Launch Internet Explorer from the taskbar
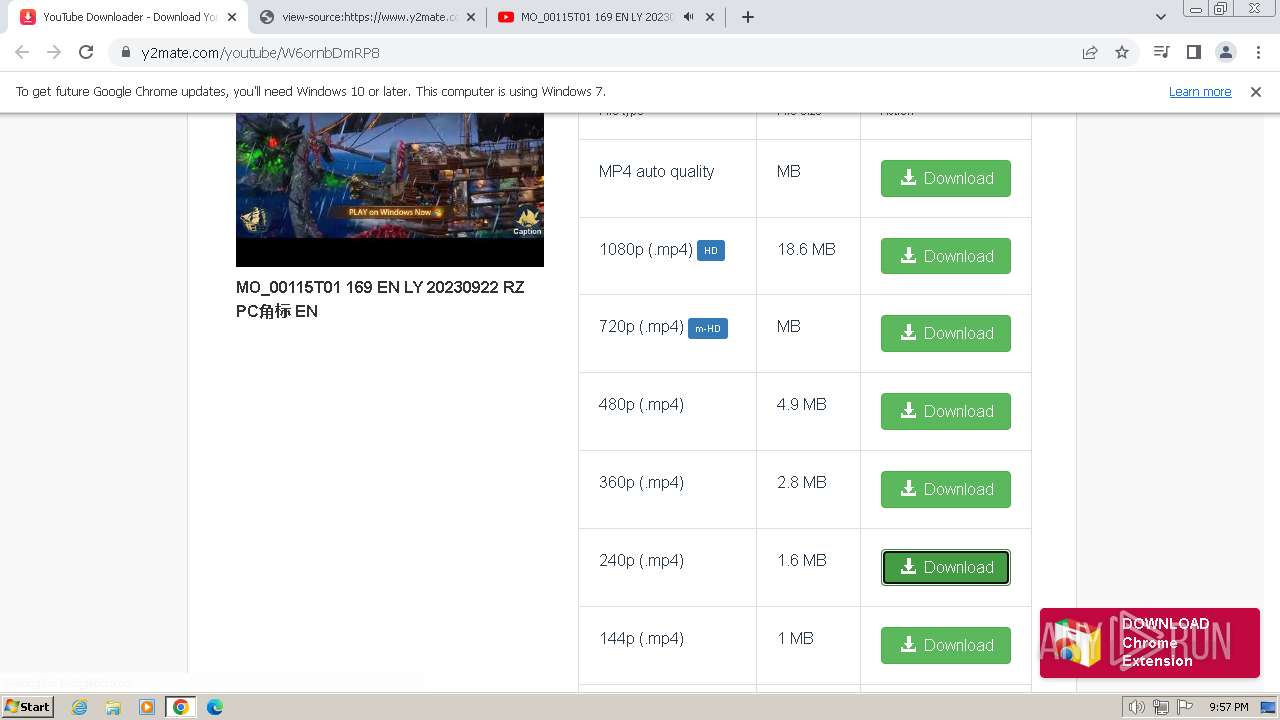The height and width of the screenshot is (720, 1280). point(80,707)
